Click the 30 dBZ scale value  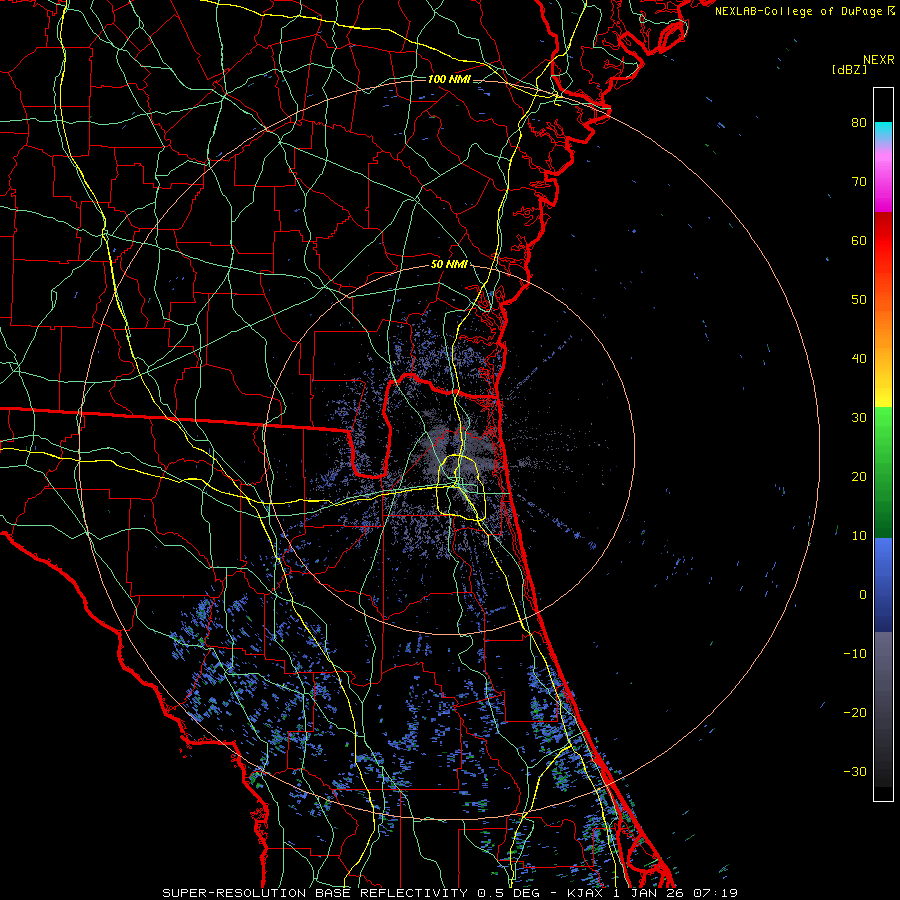pyautogui.click(x=859, y=417)
